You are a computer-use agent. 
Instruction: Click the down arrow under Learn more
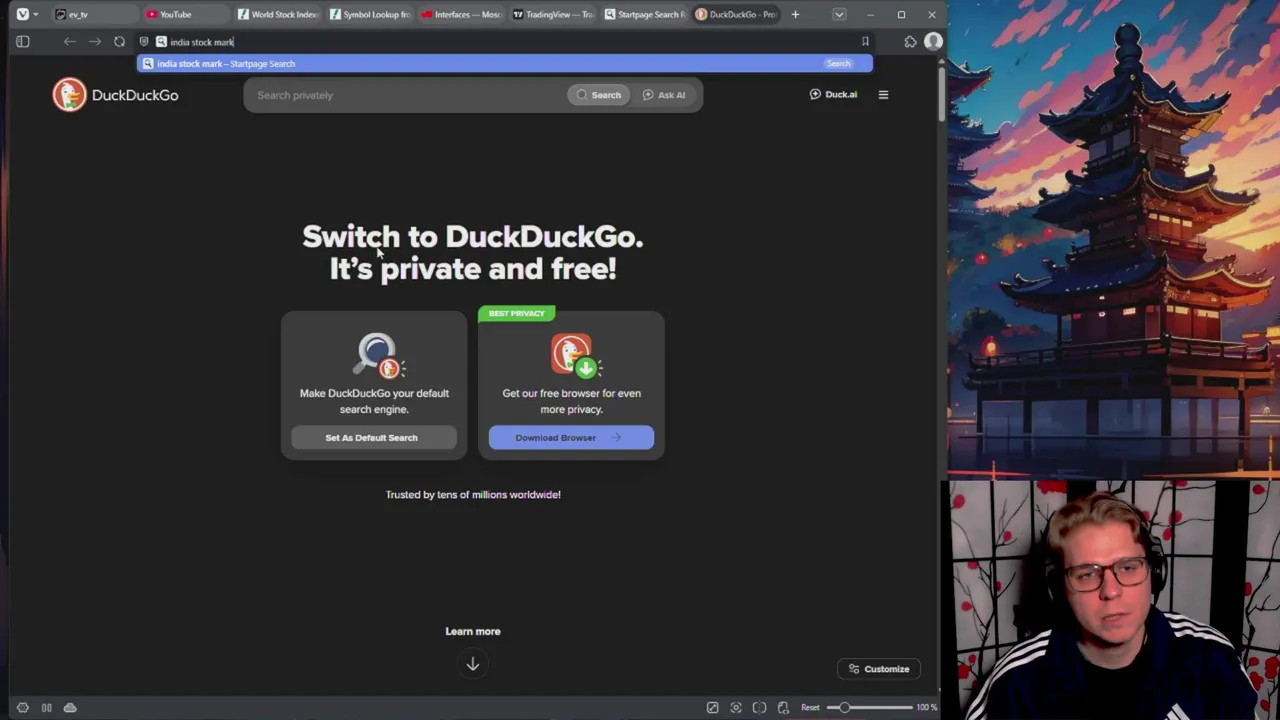click(473, 664)
